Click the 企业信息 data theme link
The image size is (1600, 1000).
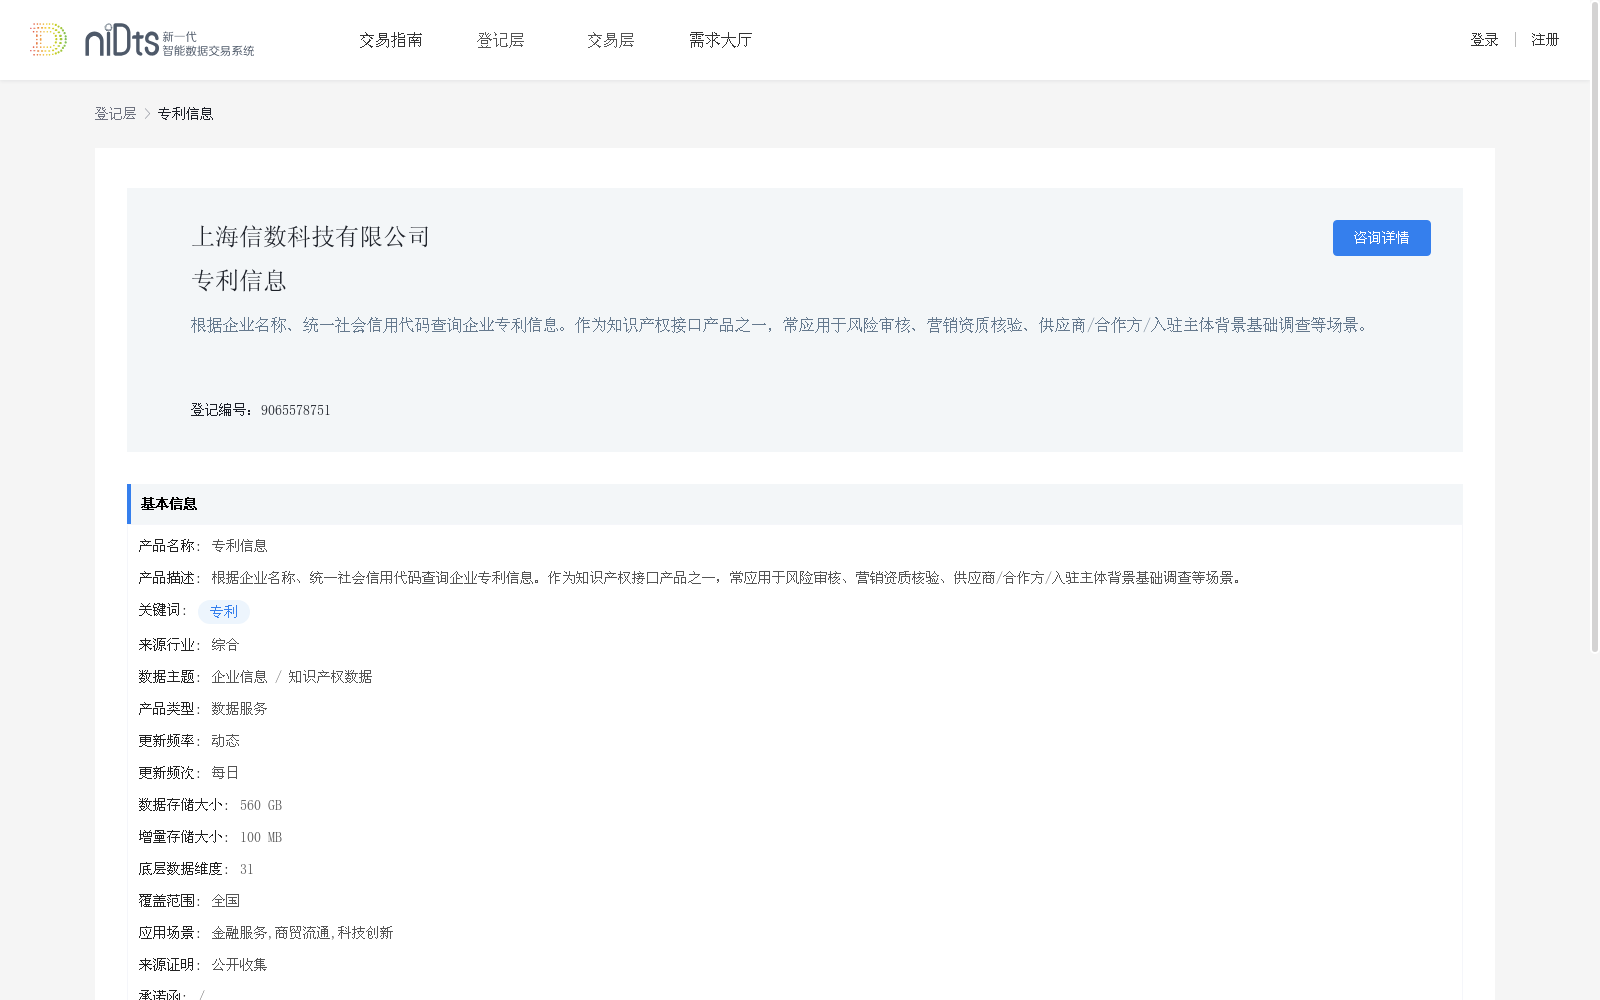239,677
